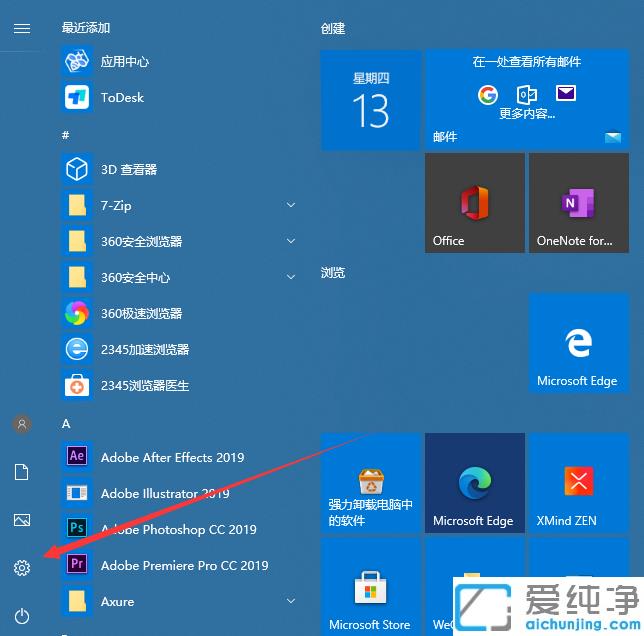644x636 pixels.
Task: Click the Outlook icon in mail tile
Action: pyautogui.click(x=527, y=94)
